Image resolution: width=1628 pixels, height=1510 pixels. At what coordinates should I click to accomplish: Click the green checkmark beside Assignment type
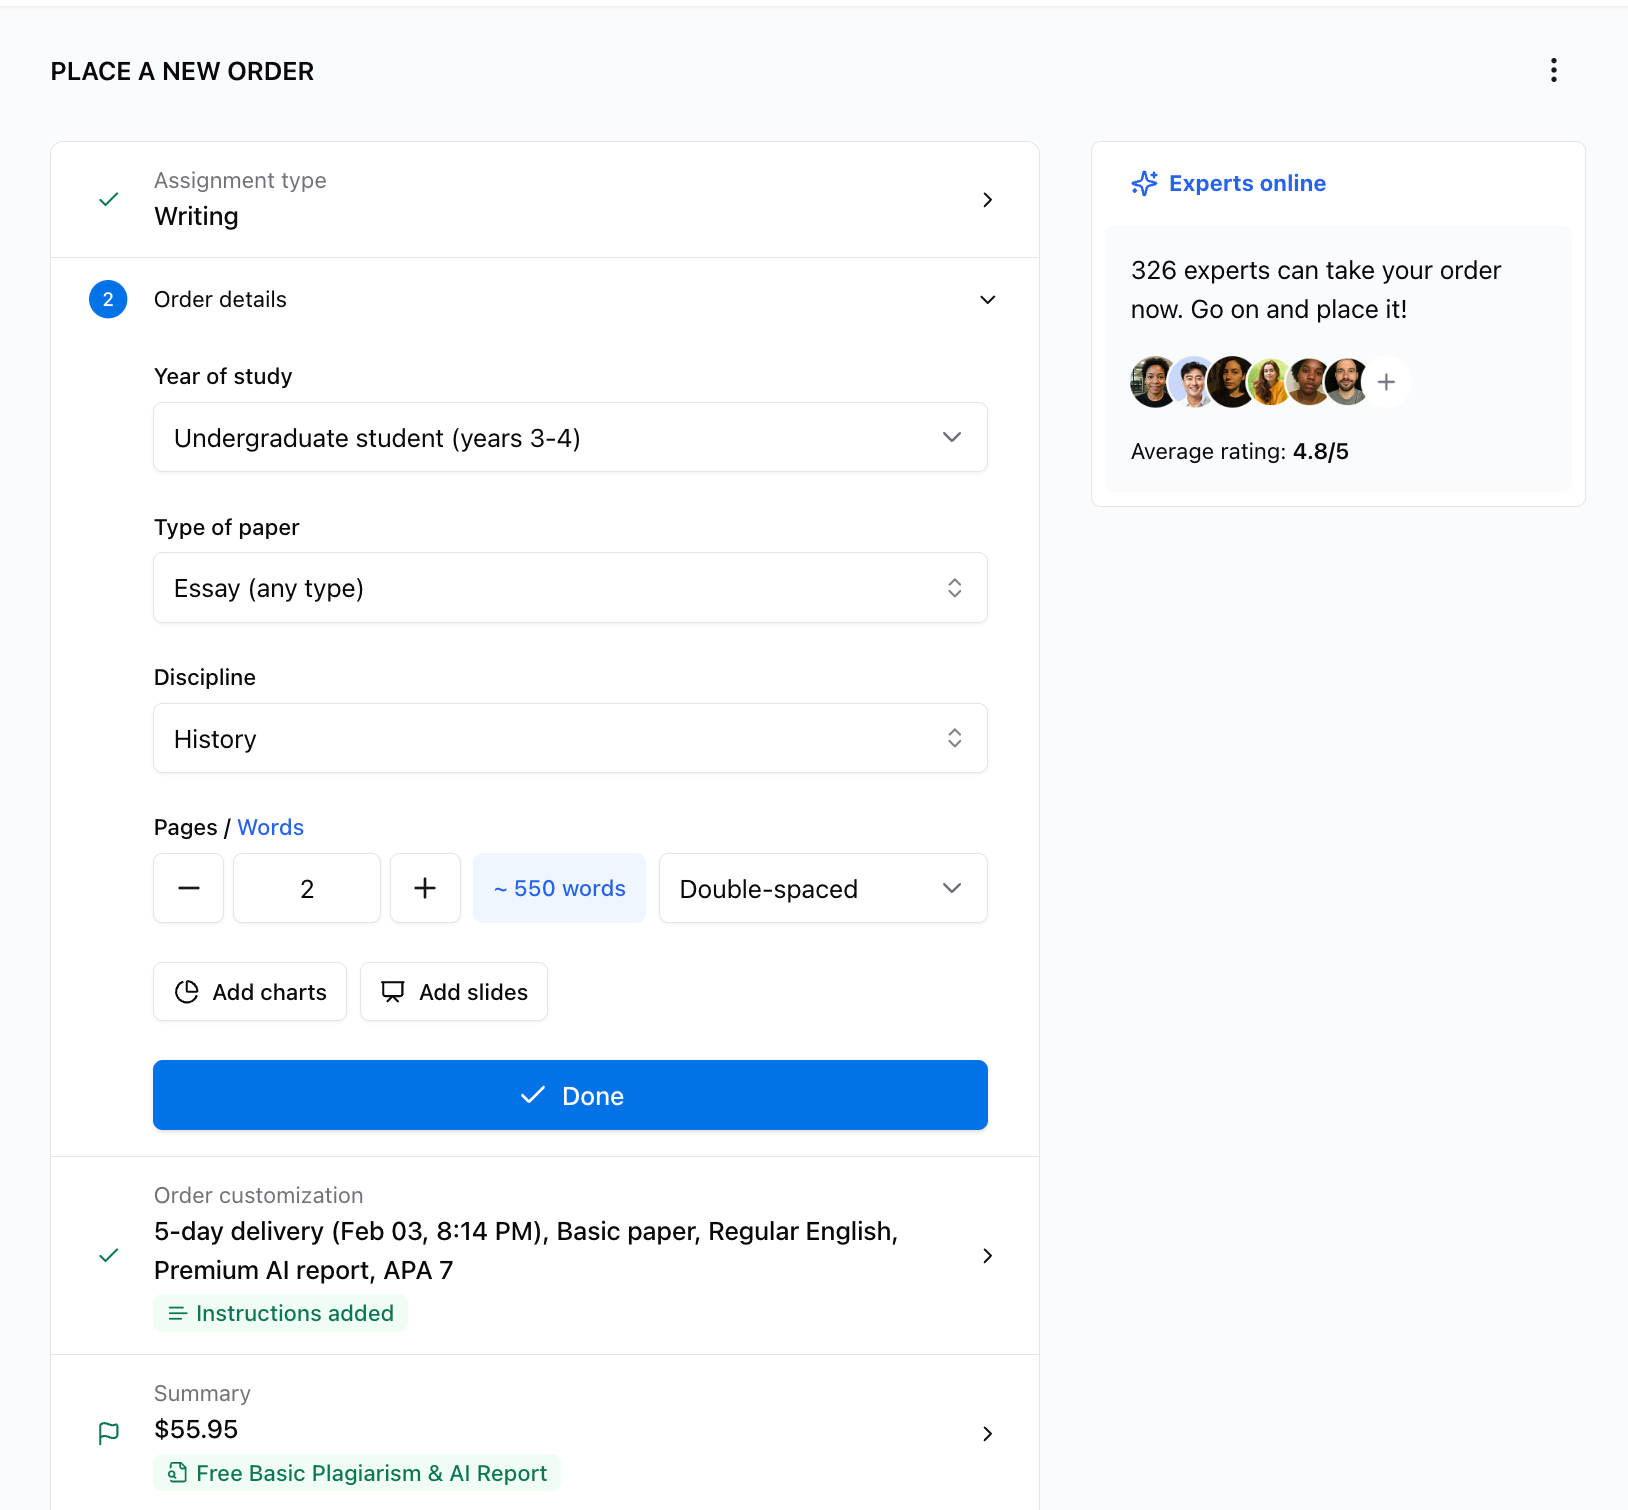(109, 199)
